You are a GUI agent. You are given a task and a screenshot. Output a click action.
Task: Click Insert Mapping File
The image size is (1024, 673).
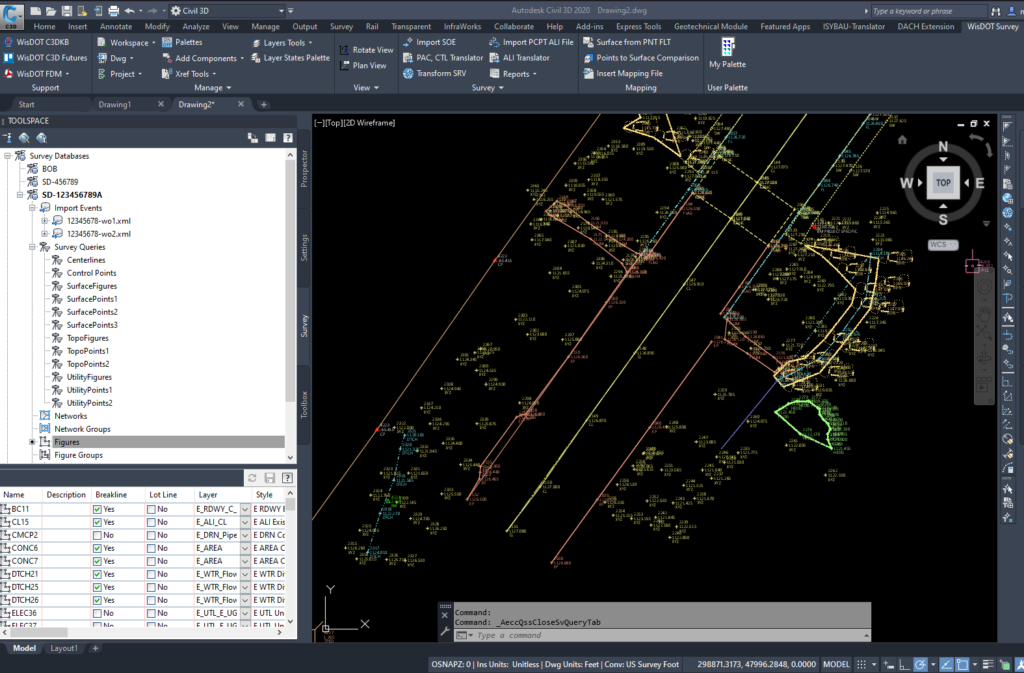point(622,73)
